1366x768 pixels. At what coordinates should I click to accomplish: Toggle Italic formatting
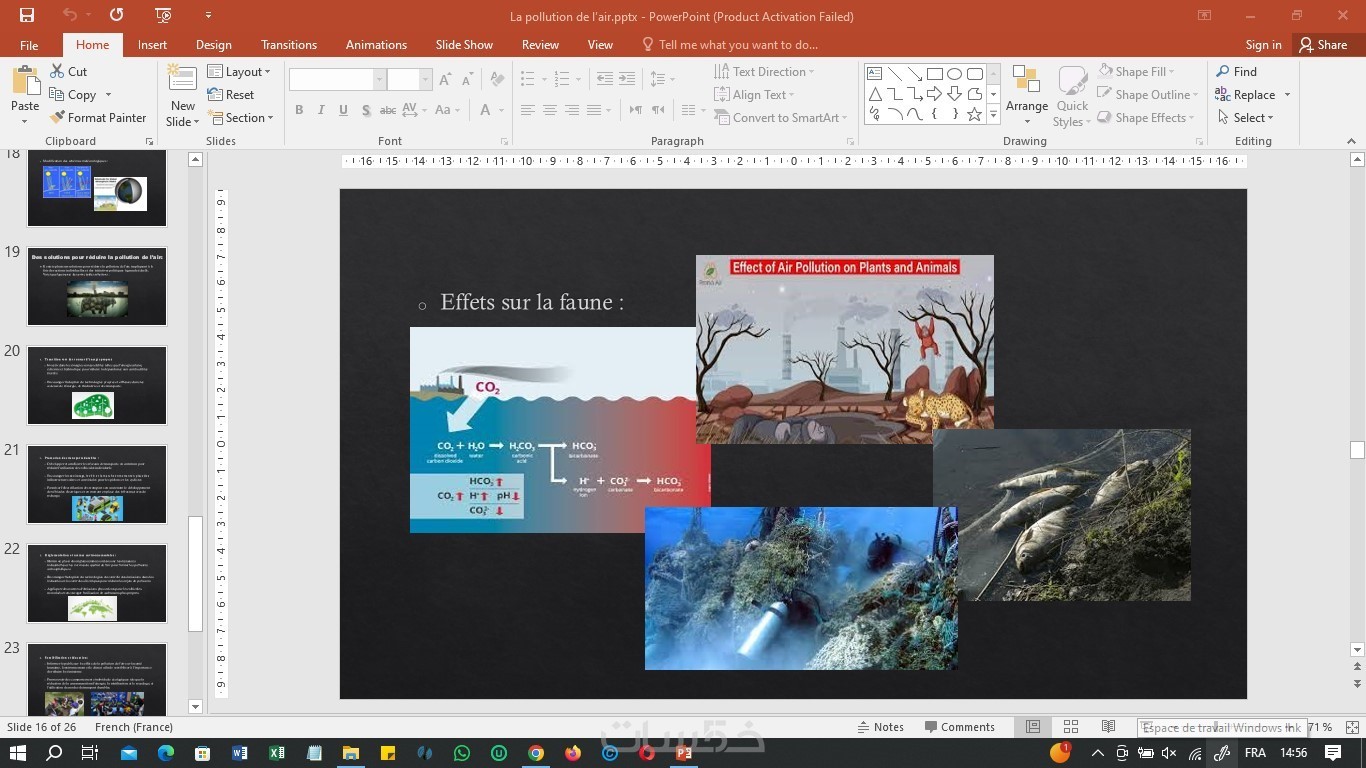(321, 110)
